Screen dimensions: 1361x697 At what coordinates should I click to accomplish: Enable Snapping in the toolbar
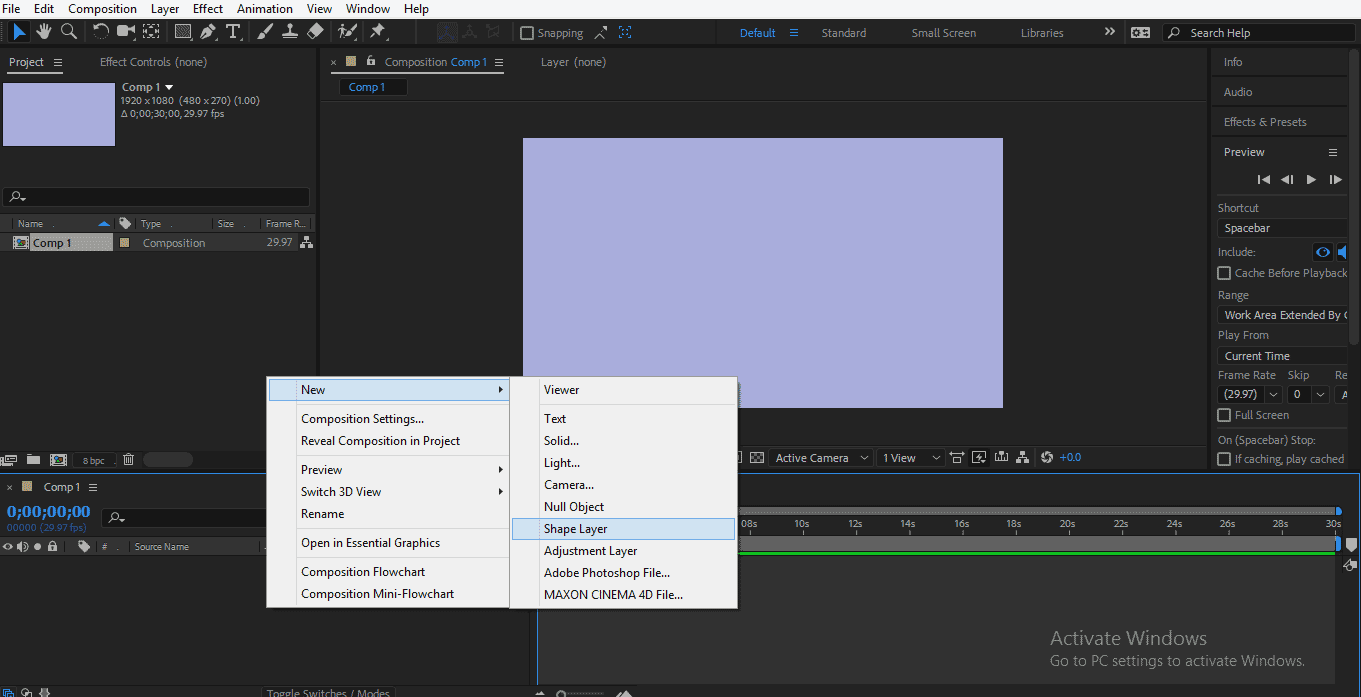[x=527, y=32]
